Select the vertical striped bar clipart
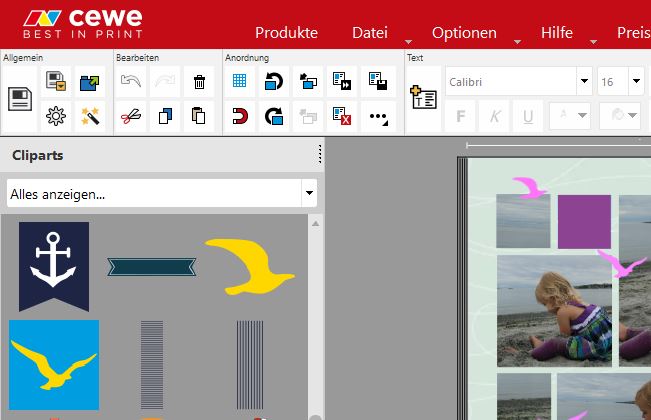The width and height of the screenshot is (651, 420). click(250, 365)
